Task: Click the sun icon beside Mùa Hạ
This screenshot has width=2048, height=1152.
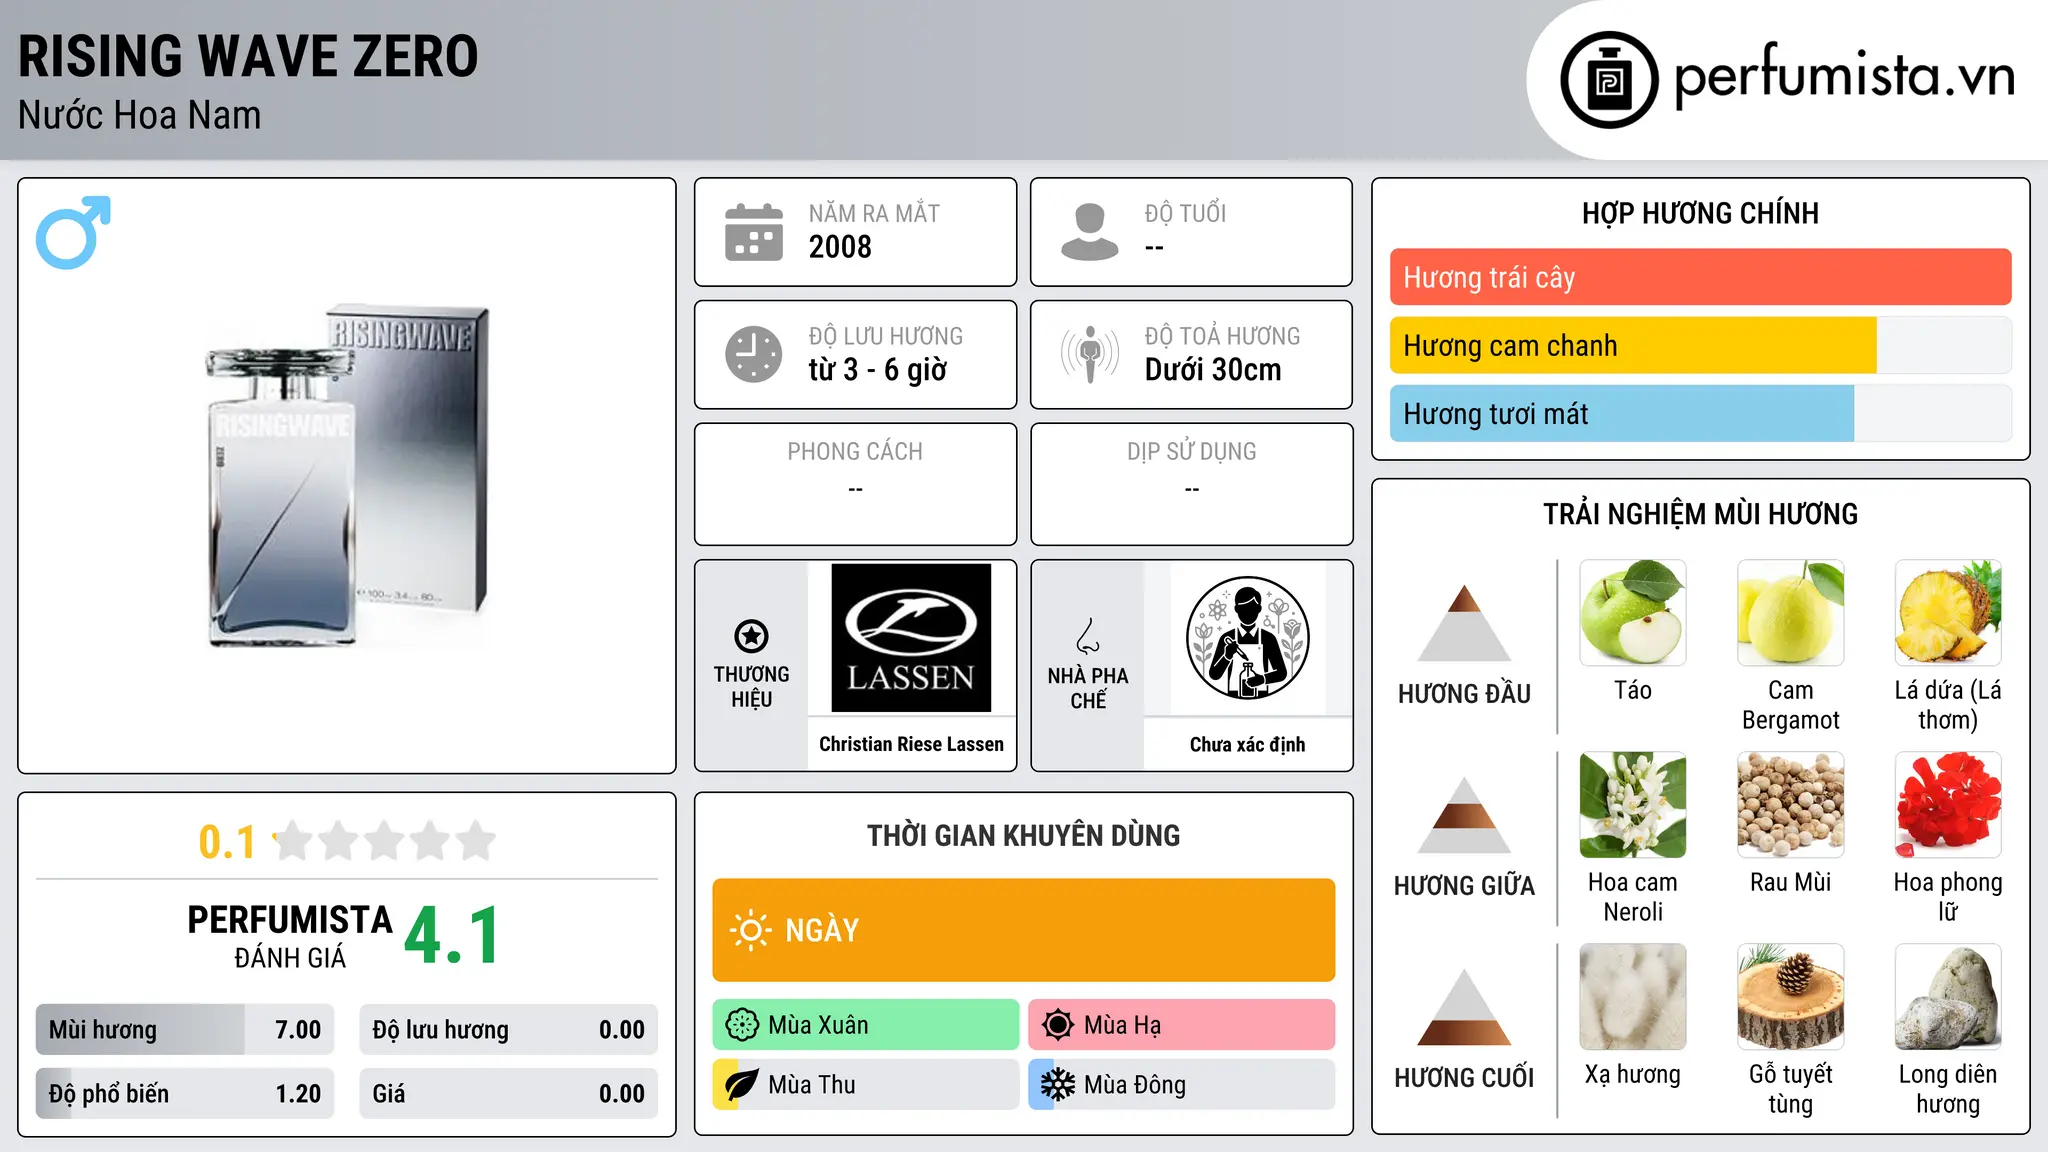Action: point(1058,1025)
